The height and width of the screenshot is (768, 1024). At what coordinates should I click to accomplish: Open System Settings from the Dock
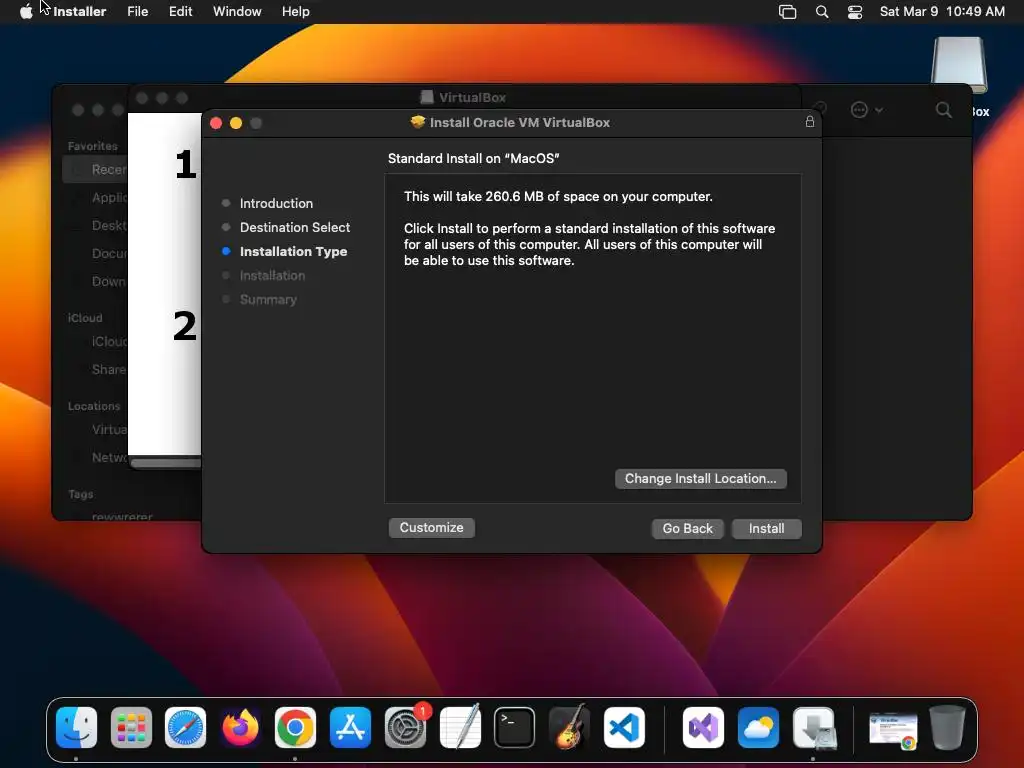coord(405,728)
